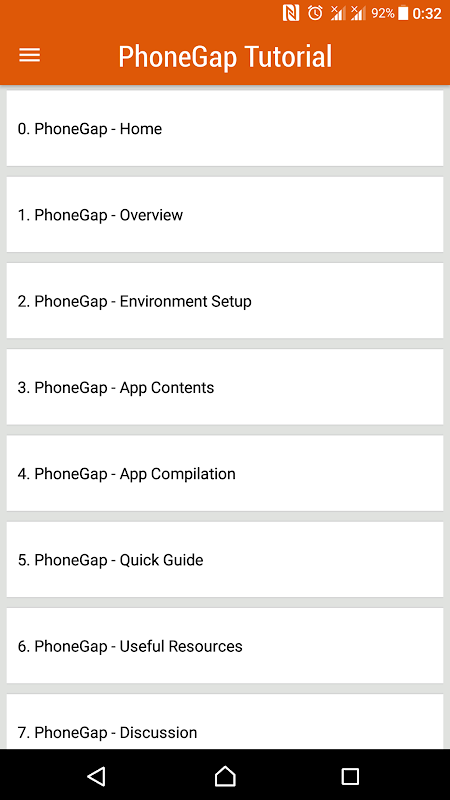Viewport: 450px width, 800px height.
Task: Tap the PhoneGap Tutorial header title
Action: click(225, 56)
